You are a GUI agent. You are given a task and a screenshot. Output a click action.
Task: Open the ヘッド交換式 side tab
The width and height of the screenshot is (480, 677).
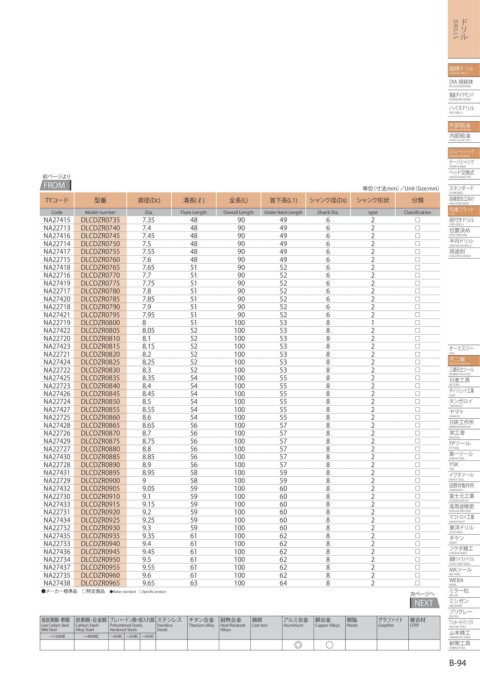(464, 174)
